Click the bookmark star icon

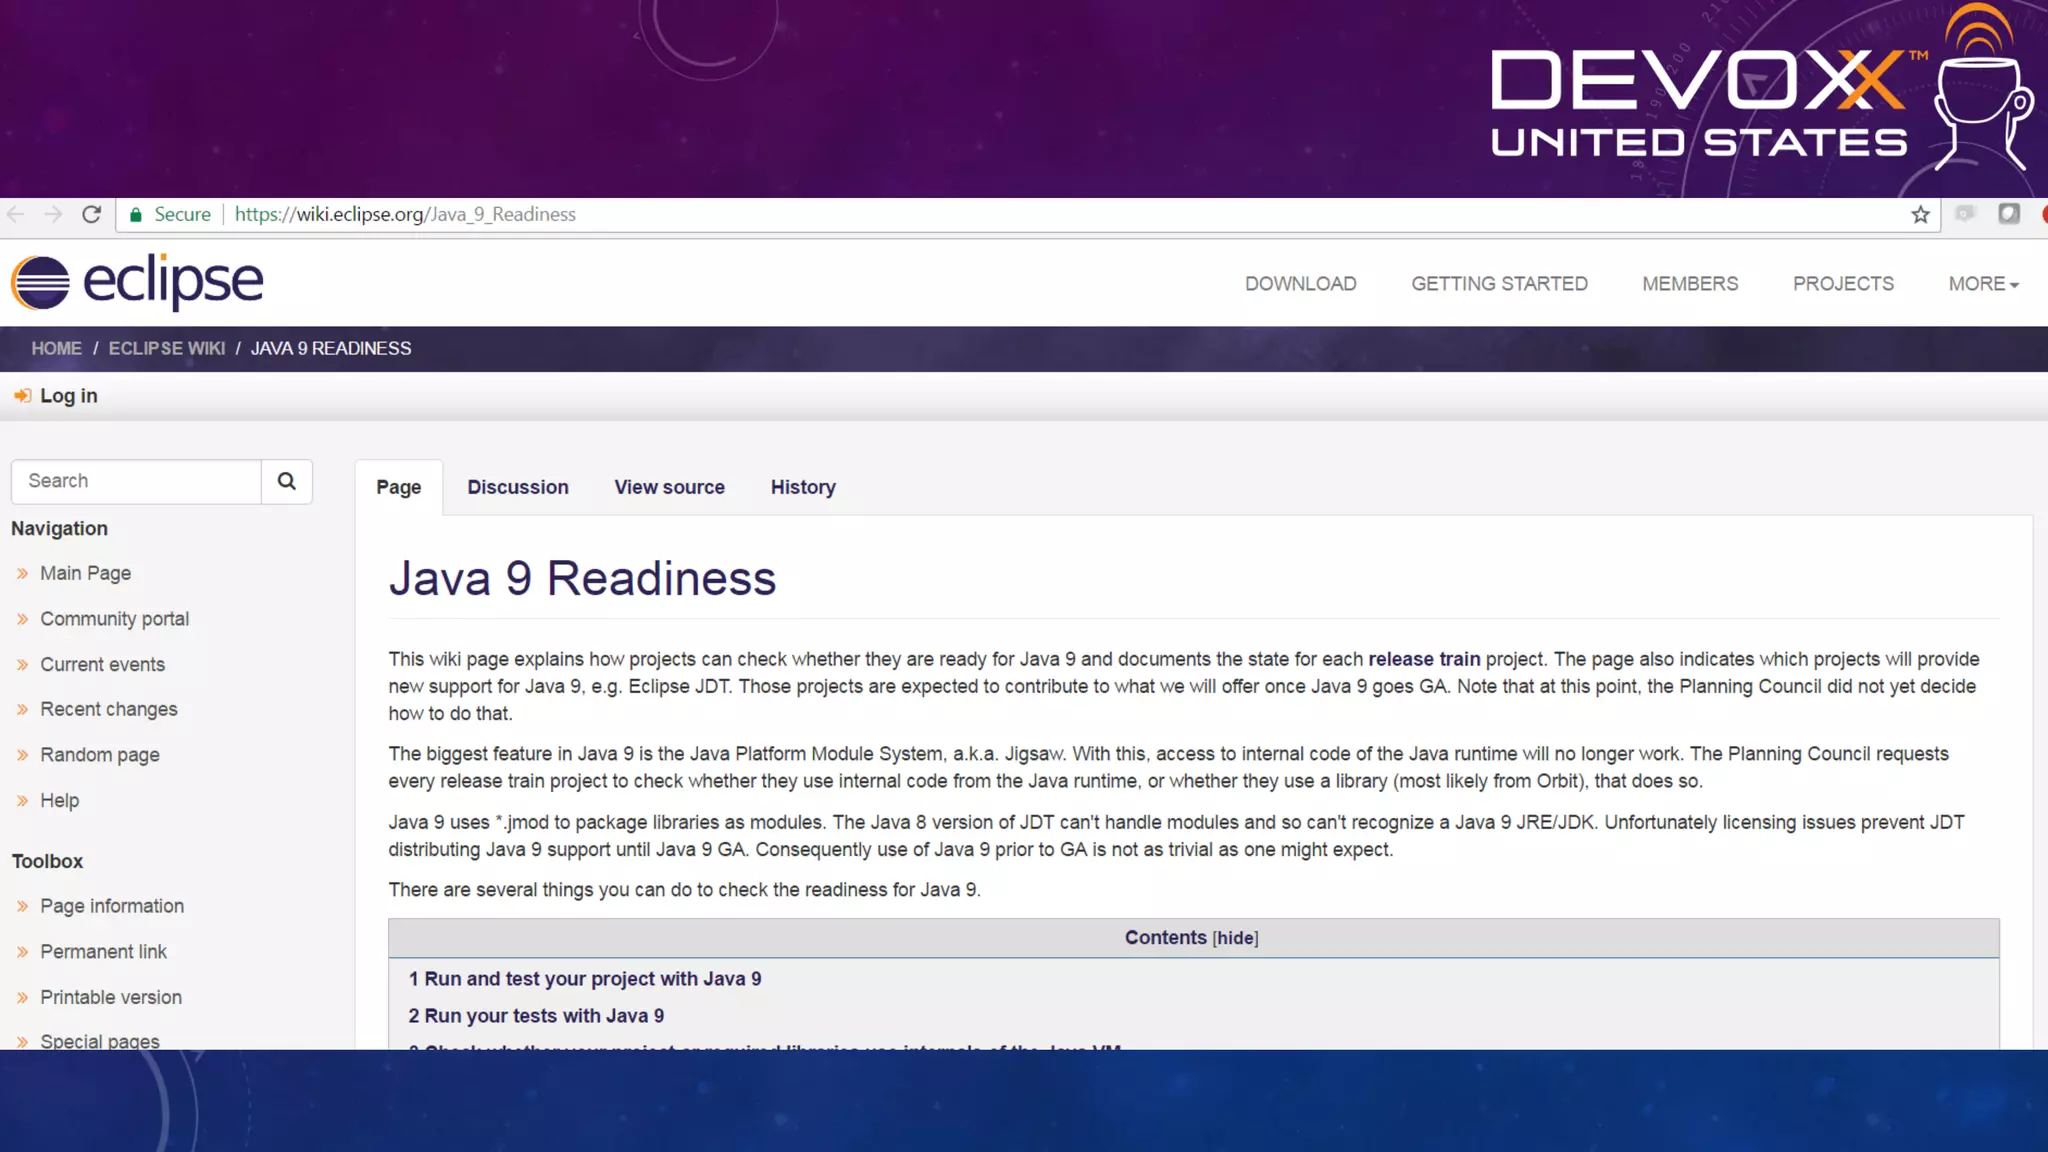point(1920,214)
